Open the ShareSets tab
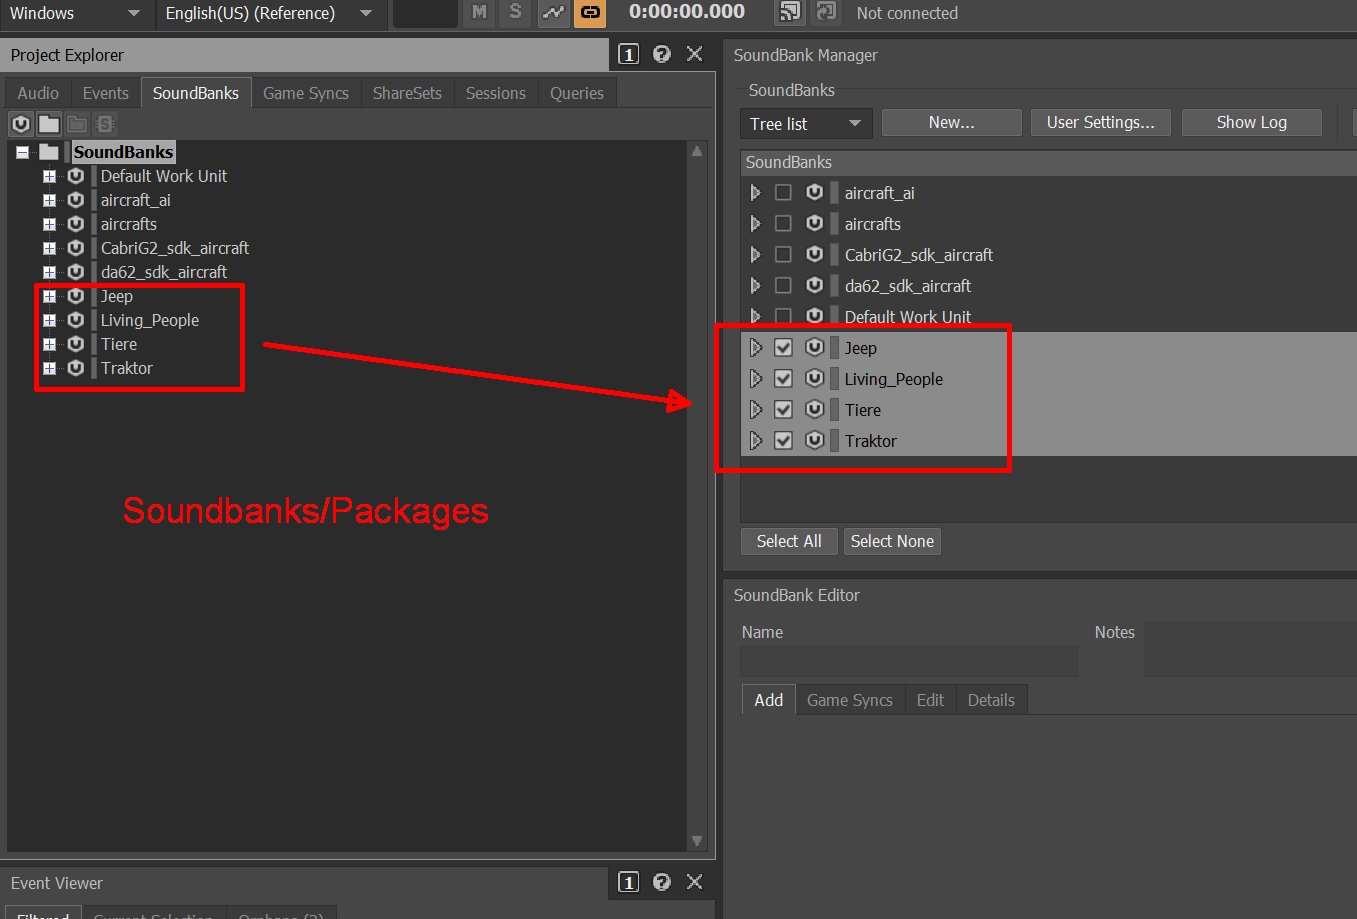 point(407,93)
